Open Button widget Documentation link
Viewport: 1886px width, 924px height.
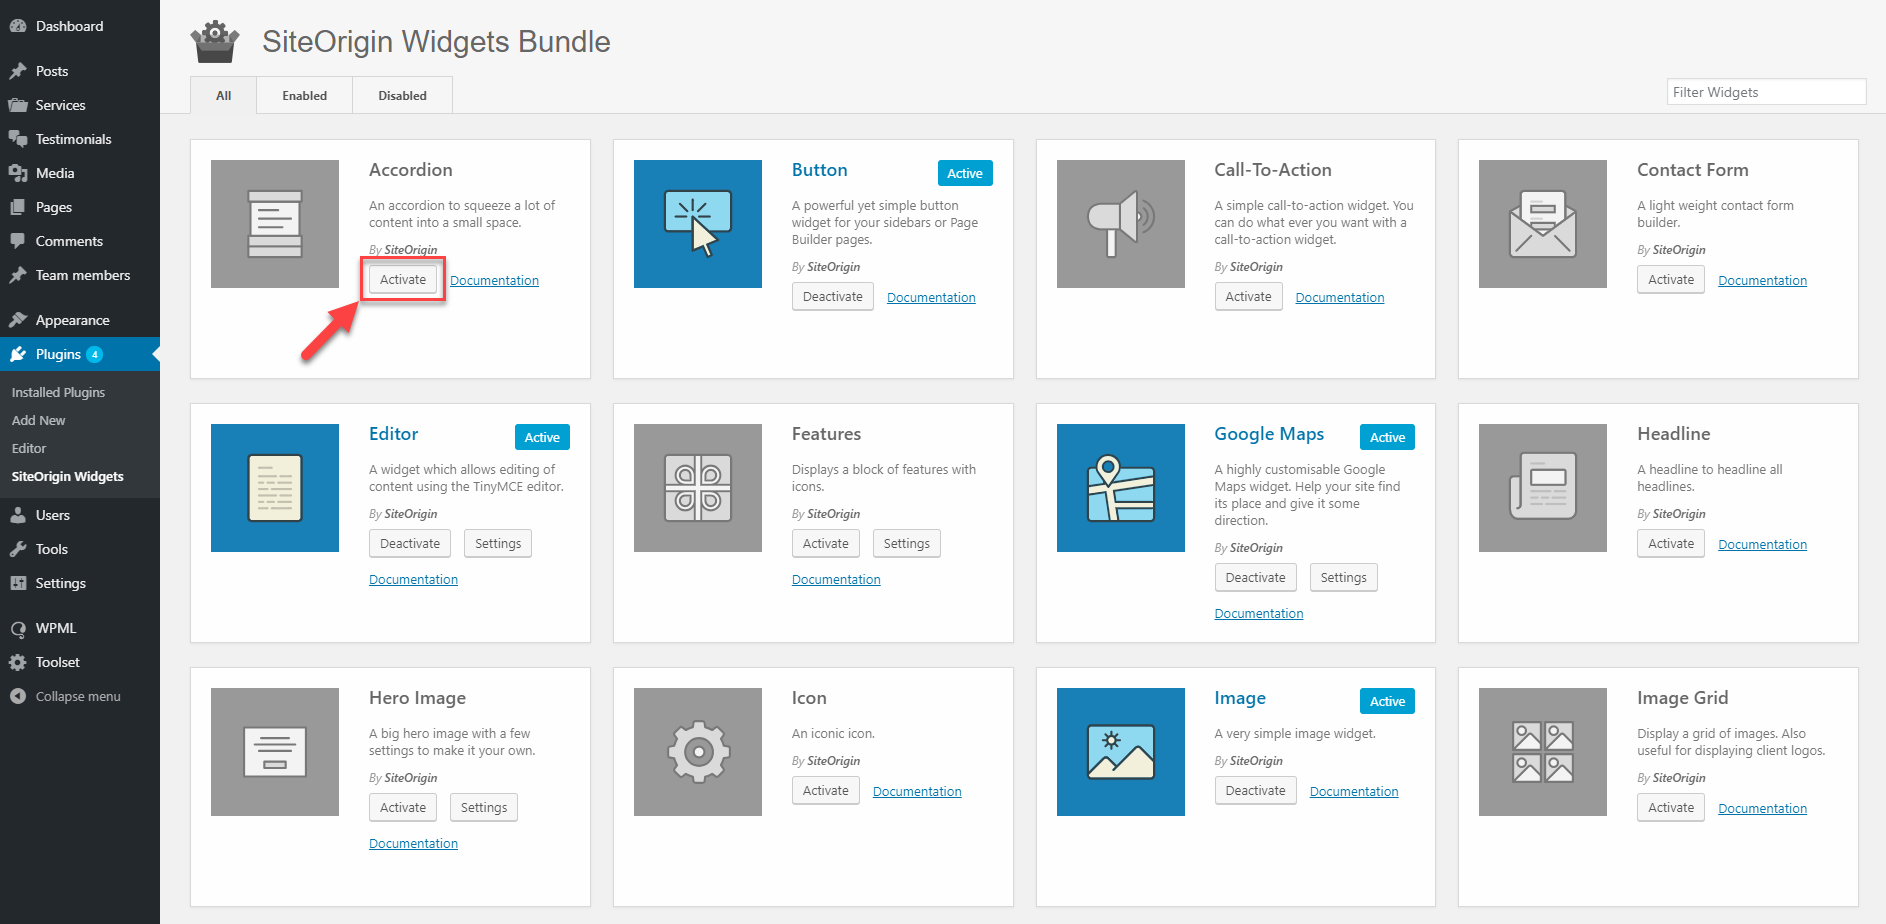point(931,298)
